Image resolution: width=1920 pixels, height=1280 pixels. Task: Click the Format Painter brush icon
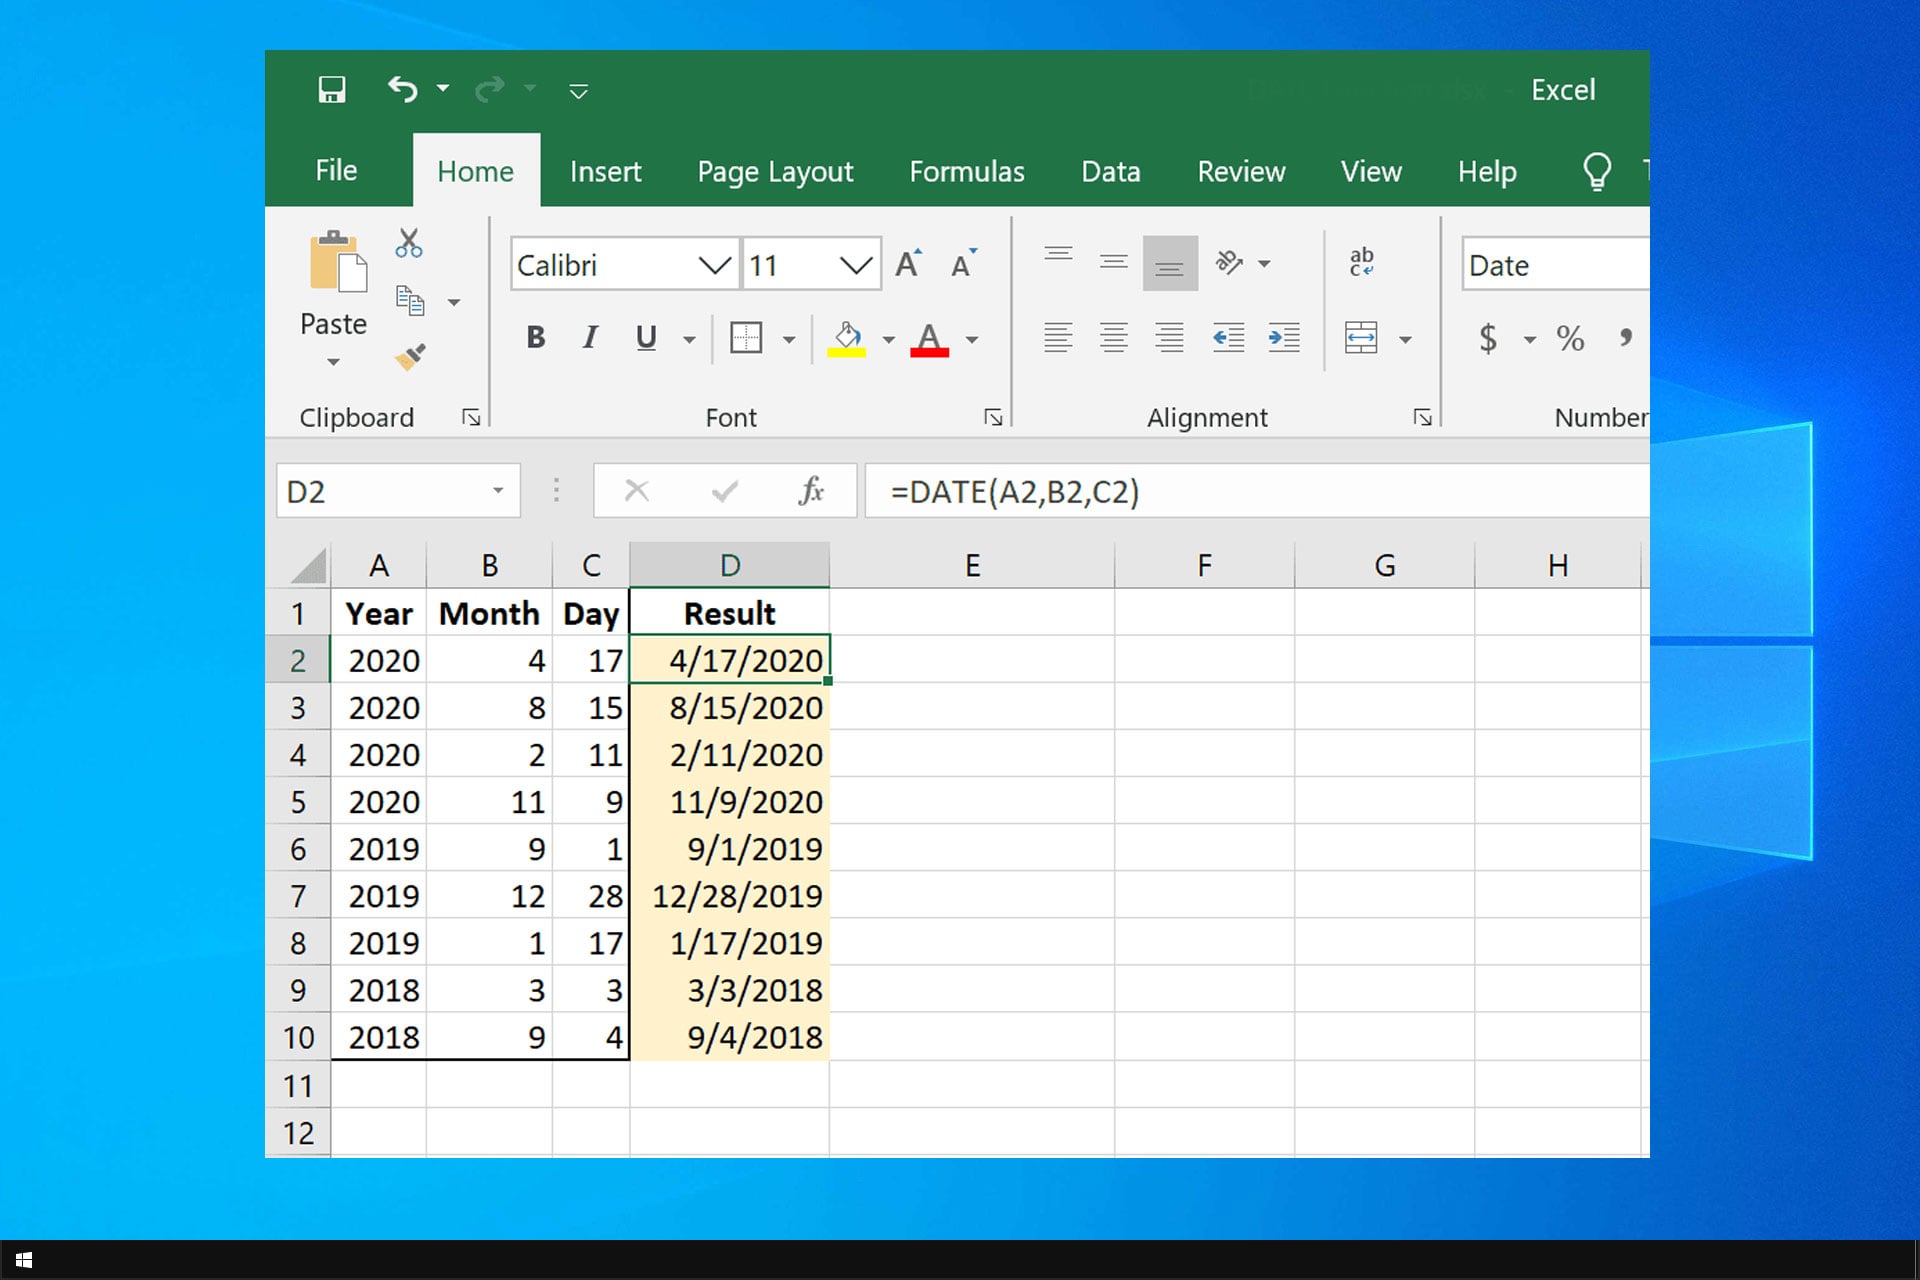pyautogui.click(x=410, y=357)
